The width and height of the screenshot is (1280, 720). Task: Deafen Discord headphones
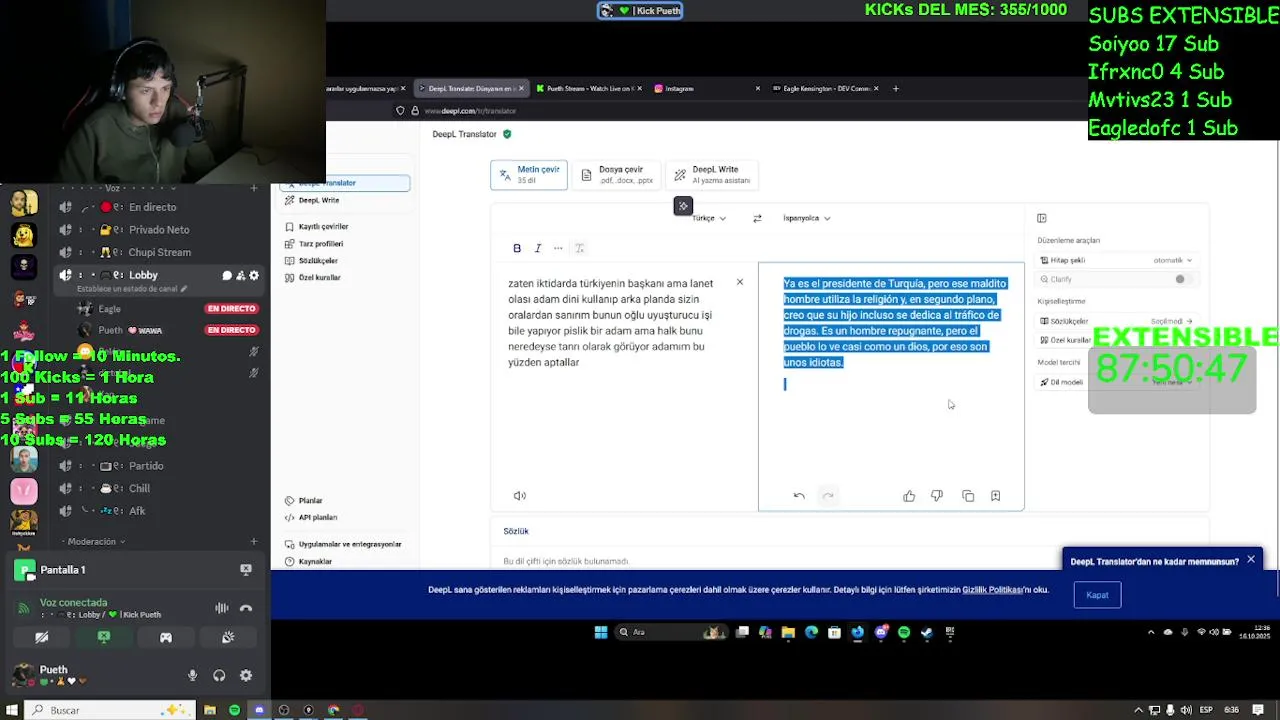tap(219, 676)
